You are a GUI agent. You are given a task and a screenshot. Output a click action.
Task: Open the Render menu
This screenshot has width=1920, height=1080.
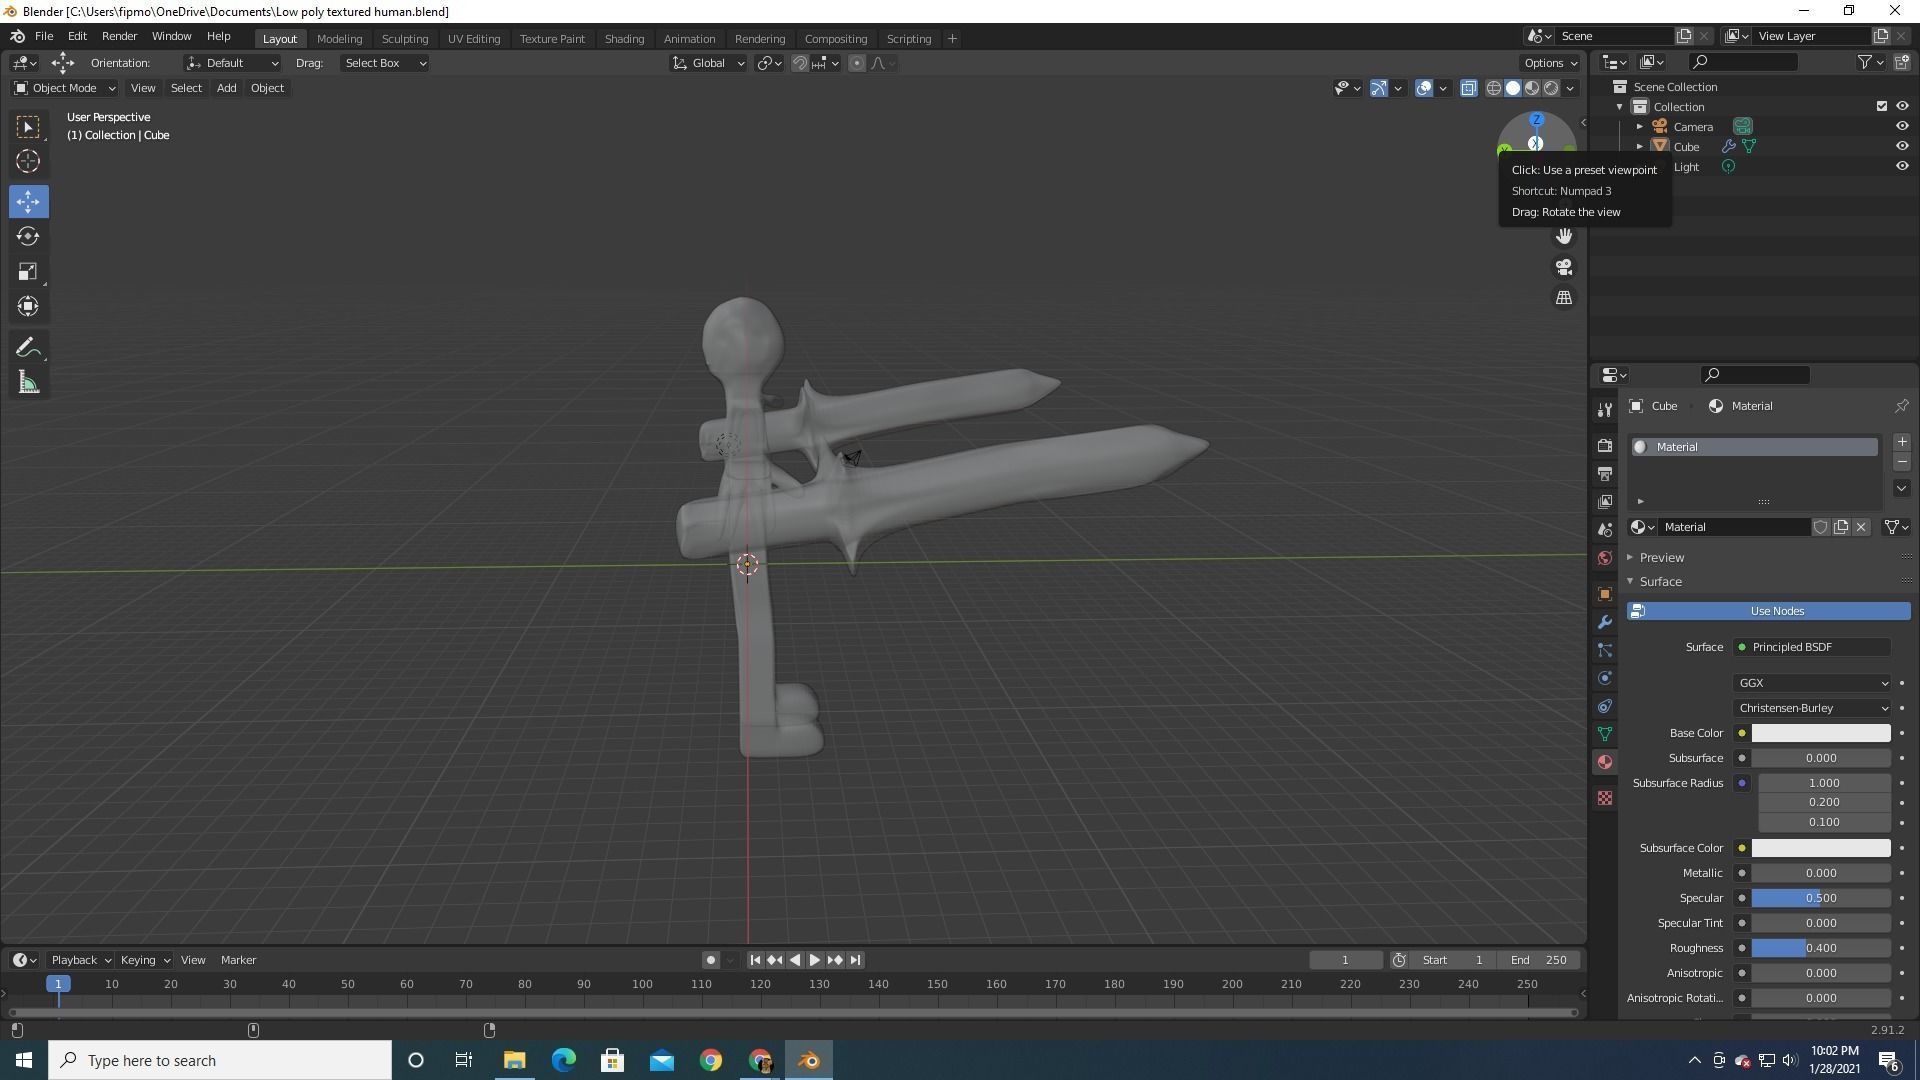point(119,36)
